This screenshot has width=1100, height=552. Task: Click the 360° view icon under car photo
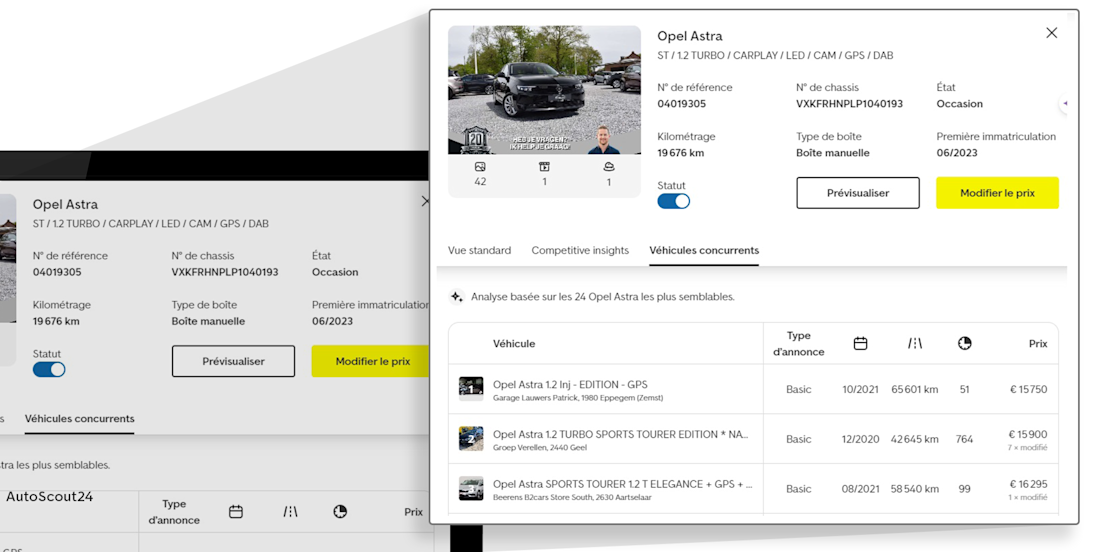pyautogui.click(x=609, y=167)
